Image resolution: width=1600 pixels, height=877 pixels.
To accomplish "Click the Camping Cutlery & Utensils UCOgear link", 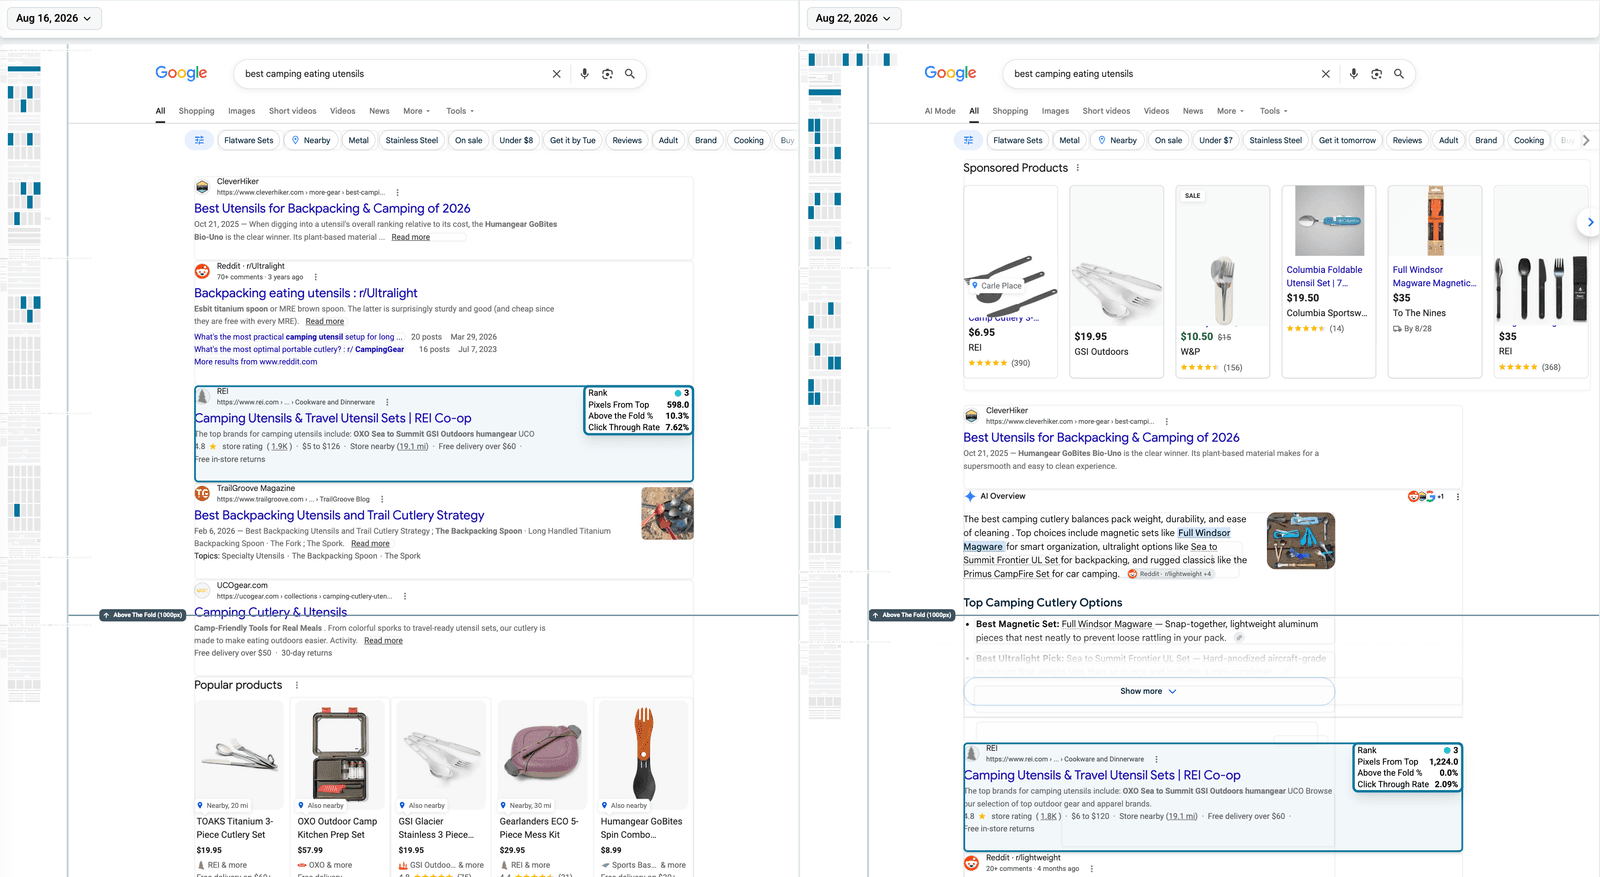I will click(271, 612).
